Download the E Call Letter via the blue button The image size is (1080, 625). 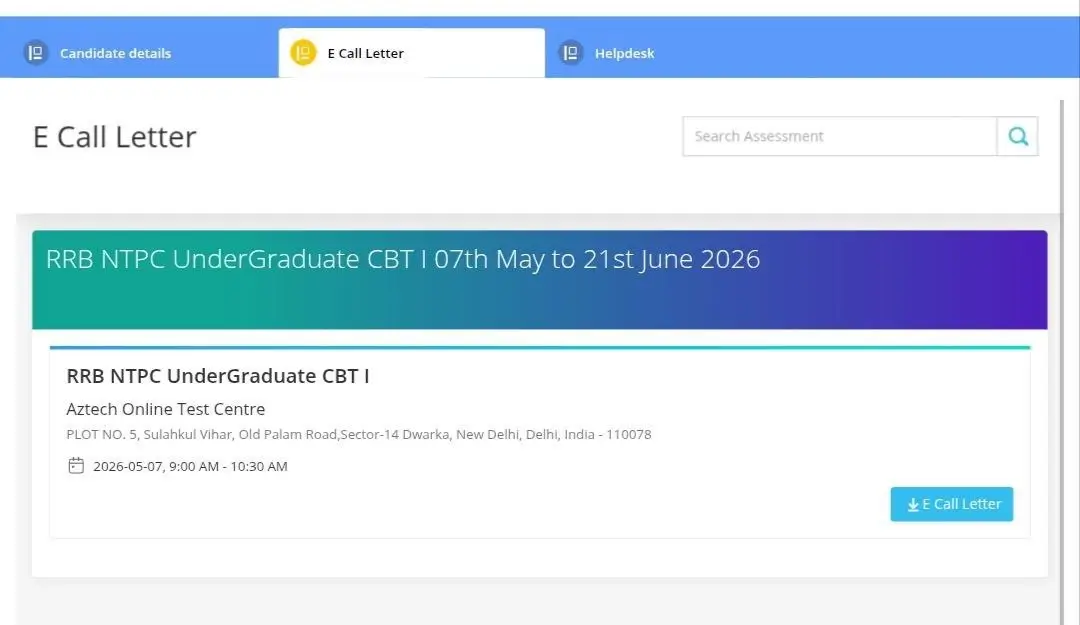click(951, 504)
